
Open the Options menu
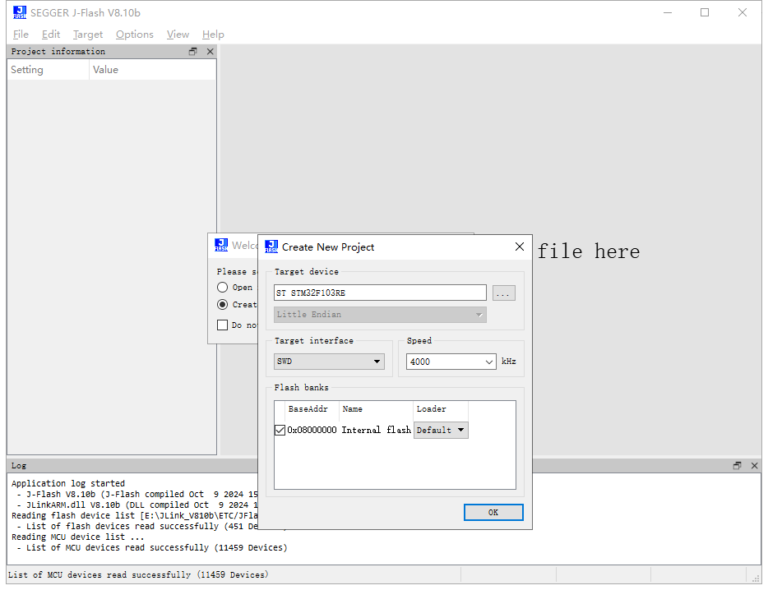(x=134, y=34)
